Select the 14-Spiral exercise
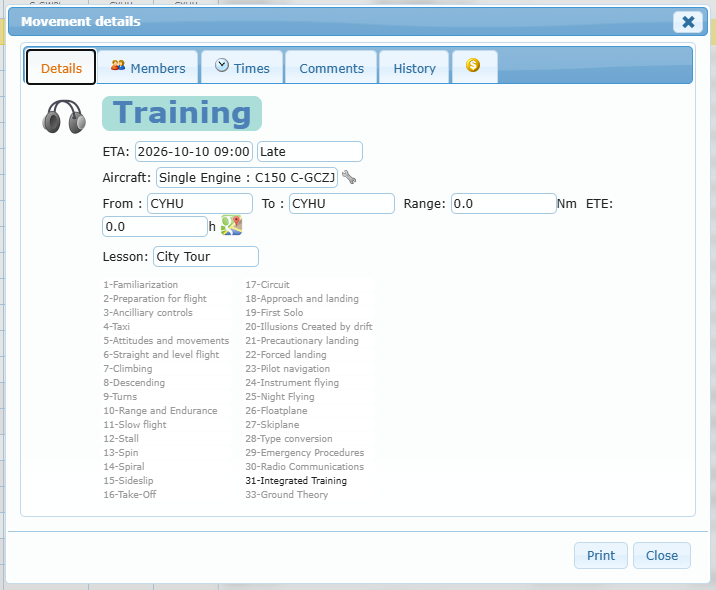 coord(124,467)
